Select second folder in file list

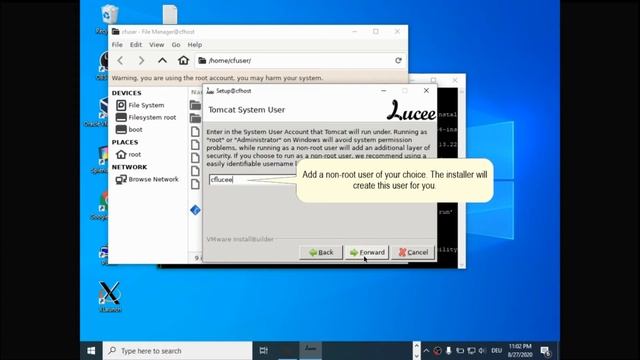[195, 118]
